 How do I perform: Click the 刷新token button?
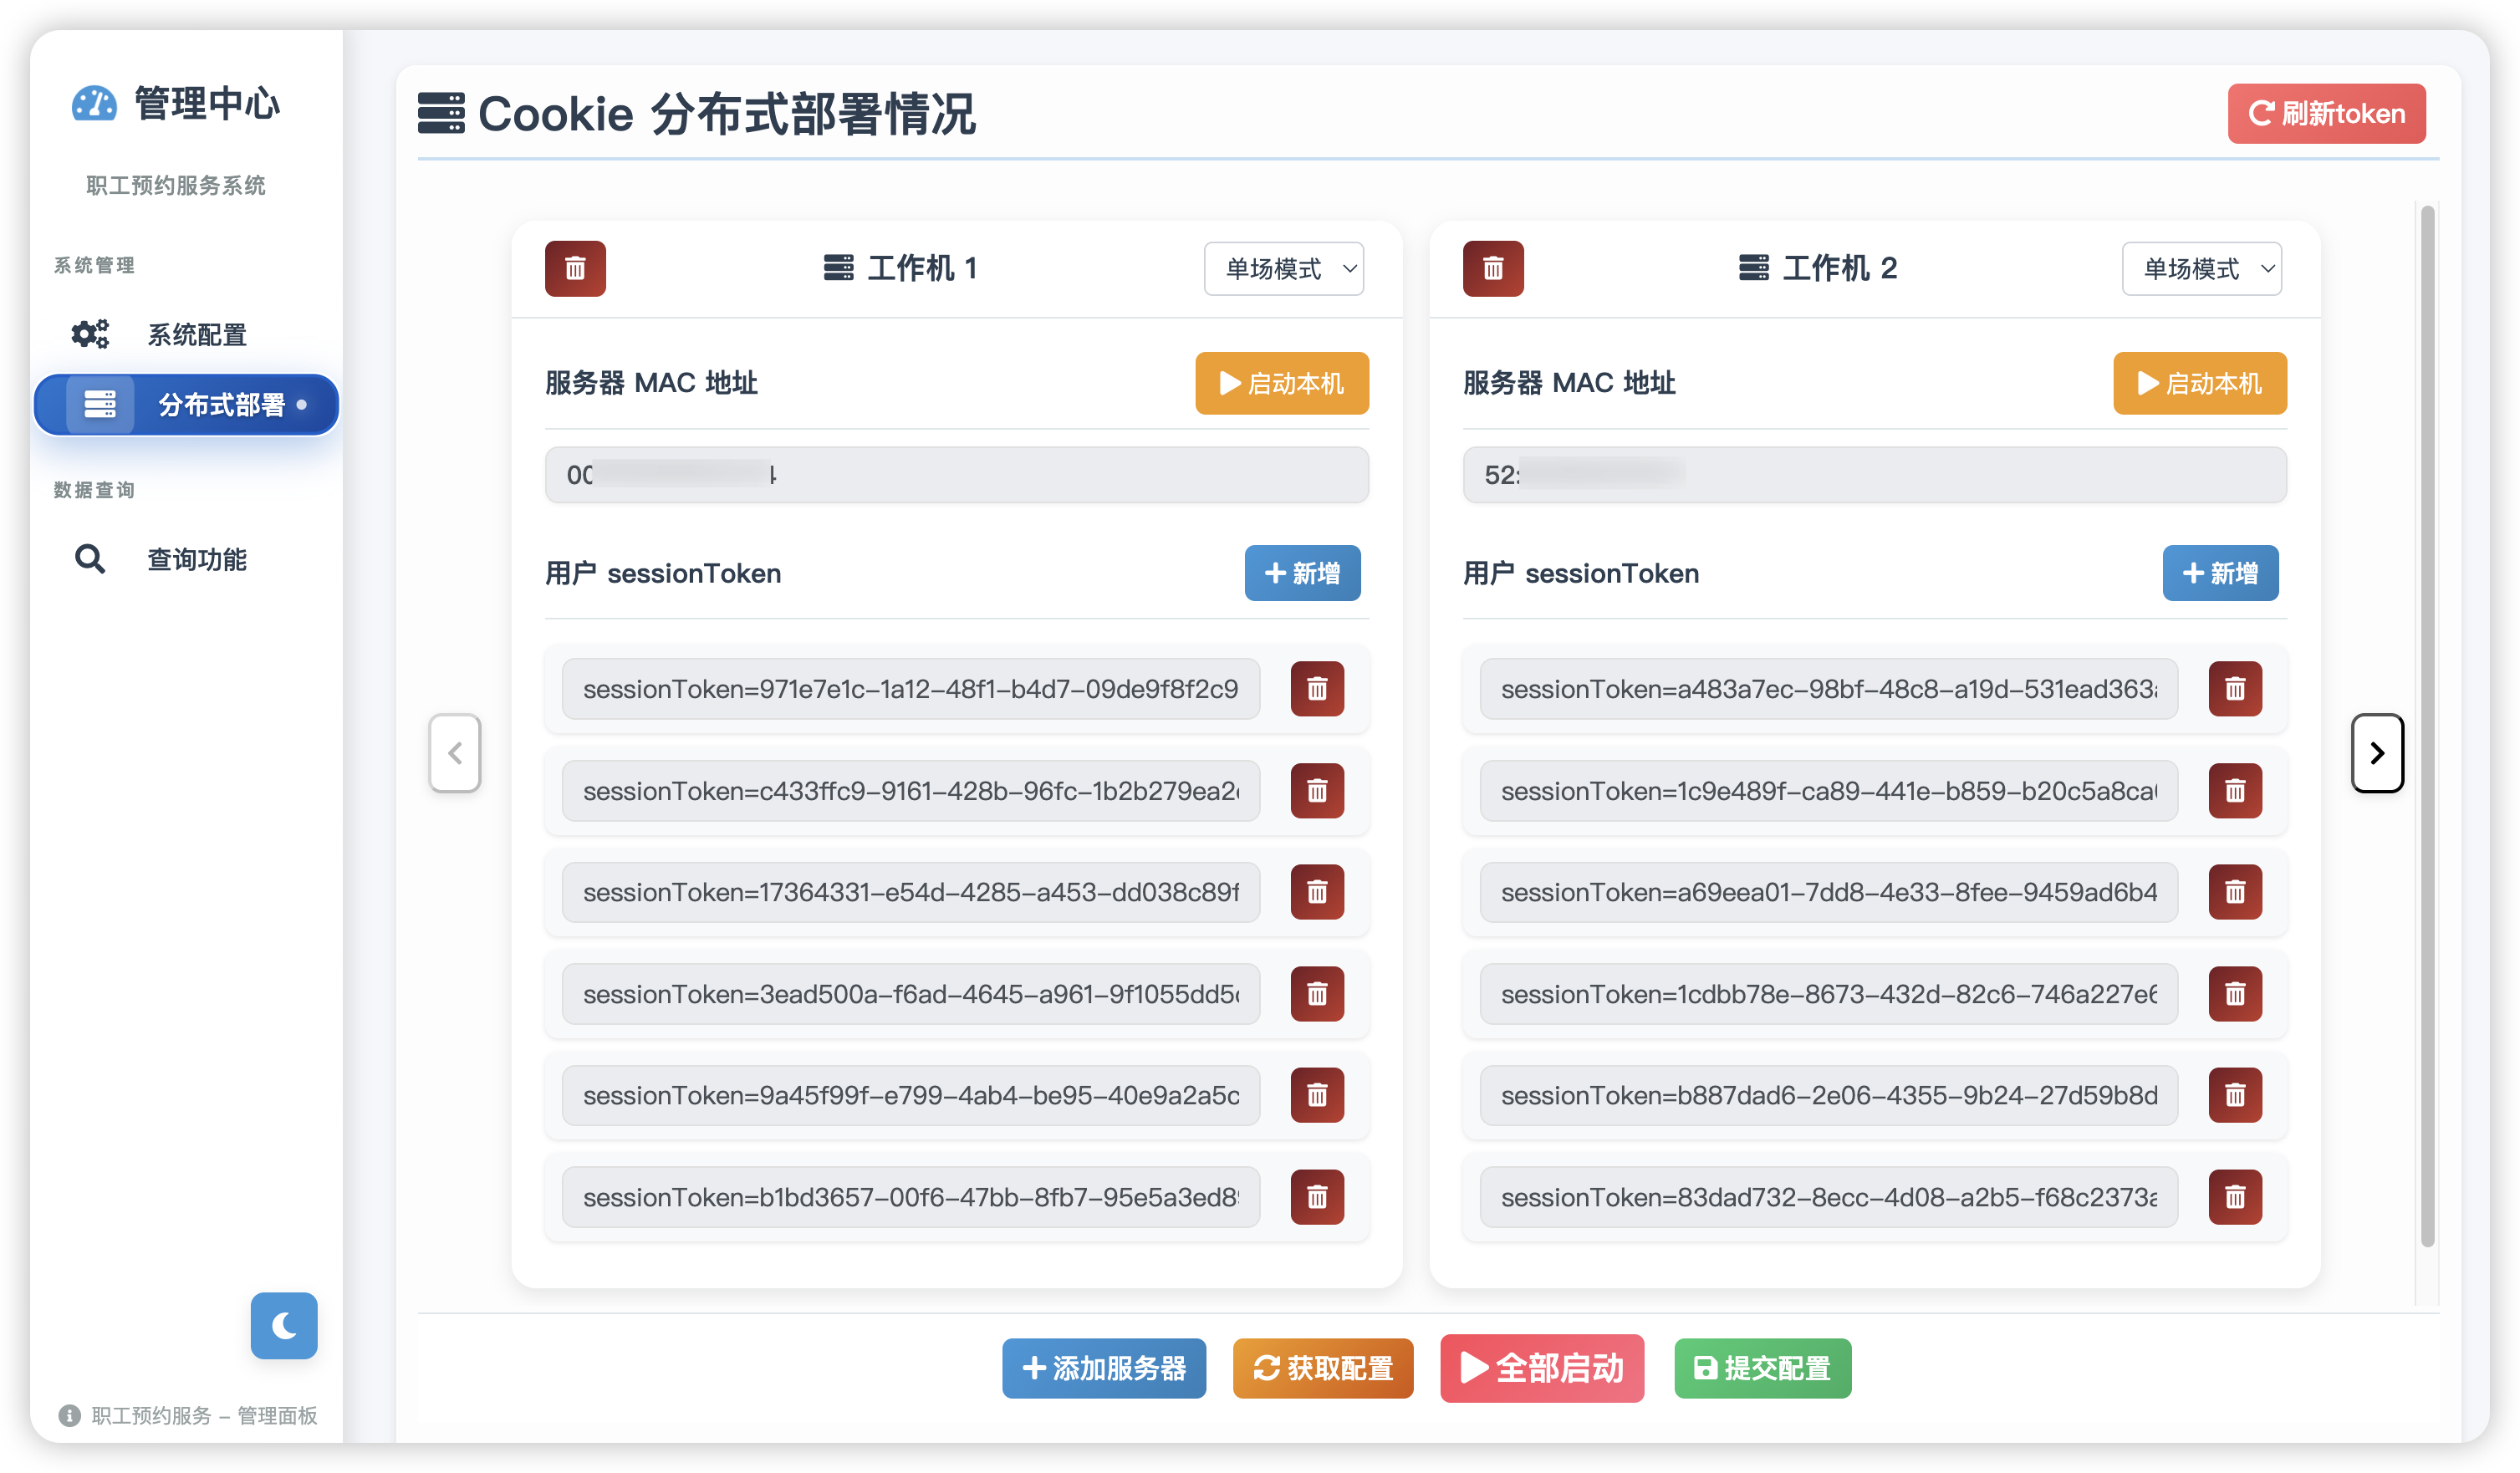click(2326, 114)
